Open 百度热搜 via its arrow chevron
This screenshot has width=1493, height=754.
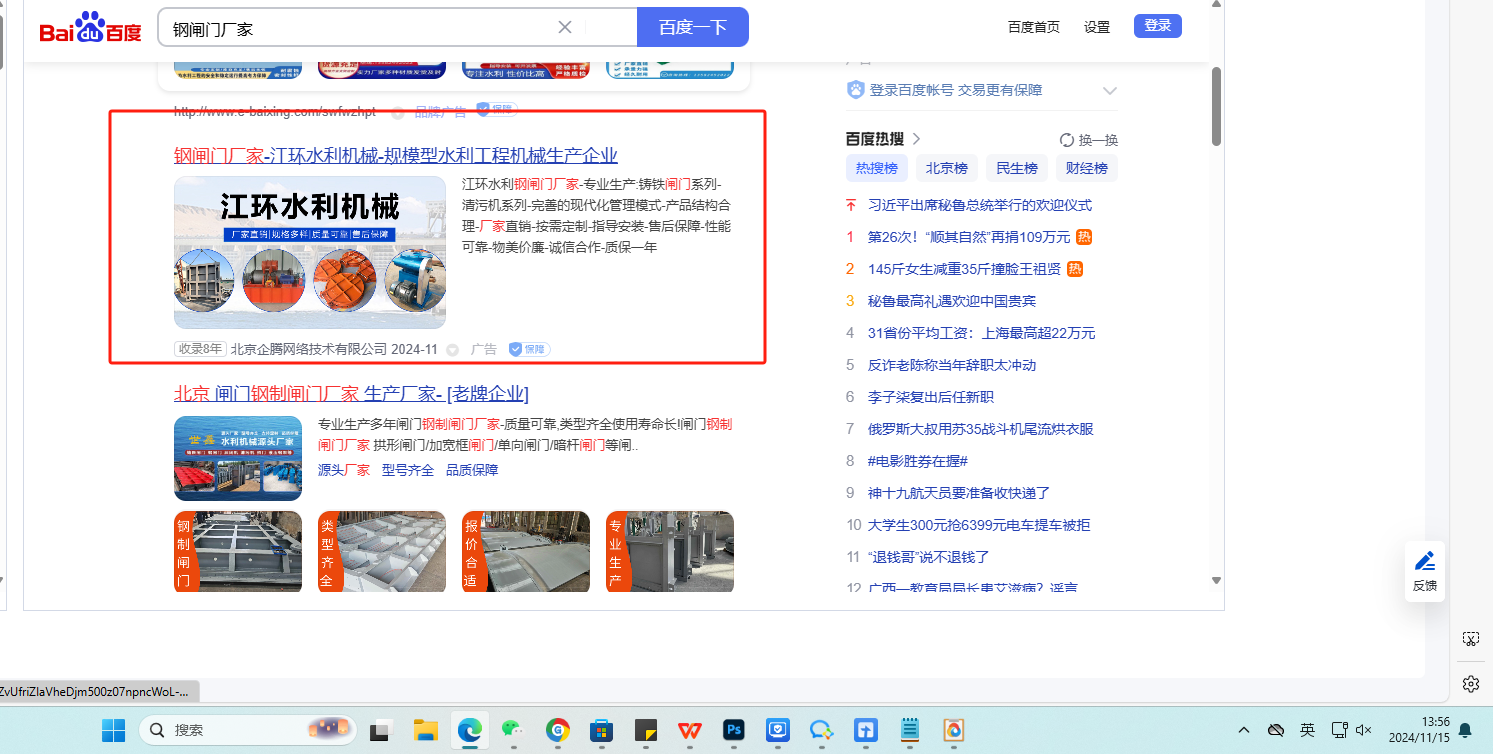(x=916, y=139)
